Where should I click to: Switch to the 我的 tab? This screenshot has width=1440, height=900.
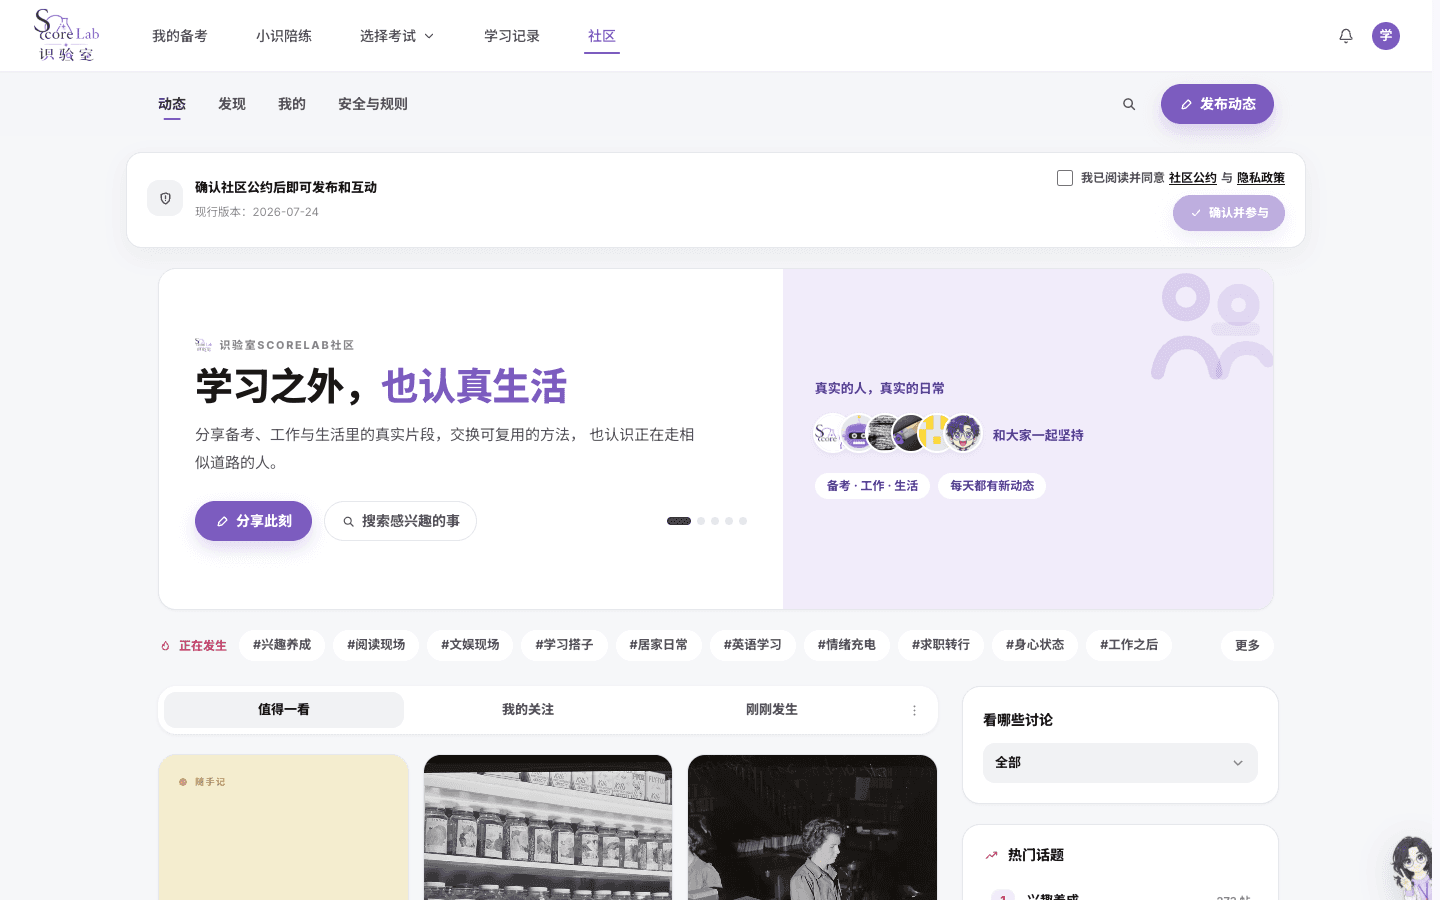click(x=292, y=104)
